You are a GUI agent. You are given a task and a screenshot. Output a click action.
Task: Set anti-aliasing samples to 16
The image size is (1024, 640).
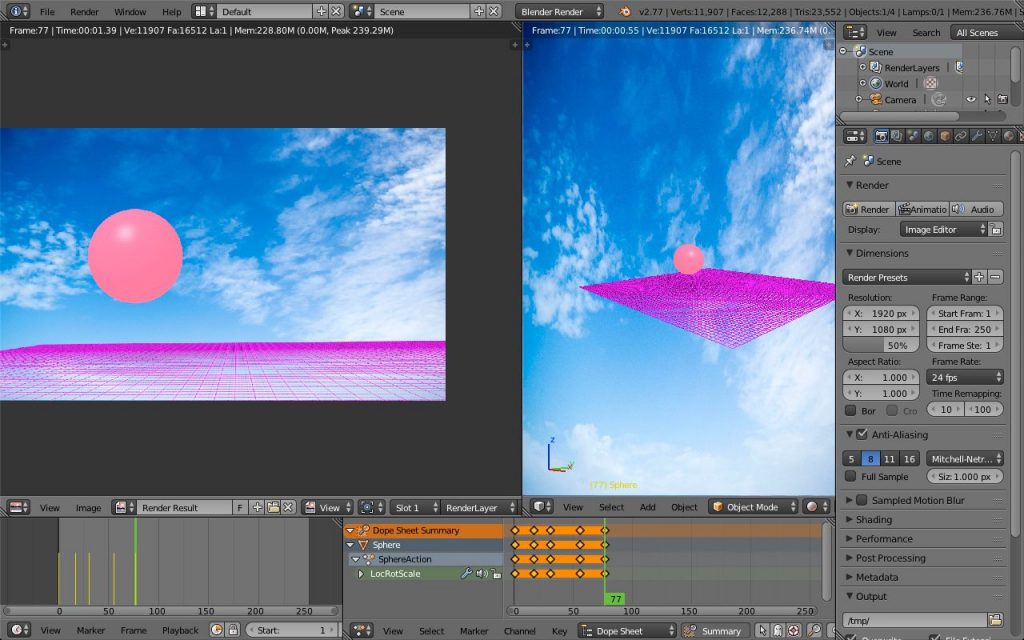908,458
